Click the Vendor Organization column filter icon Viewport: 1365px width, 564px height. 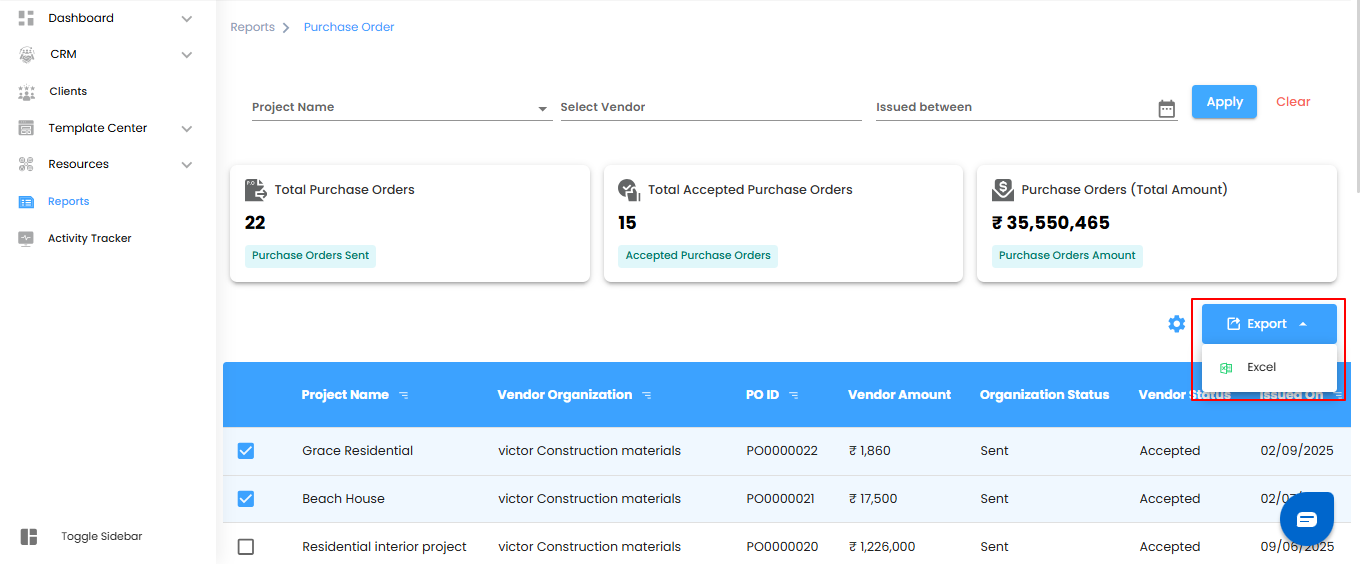point(647,396)
